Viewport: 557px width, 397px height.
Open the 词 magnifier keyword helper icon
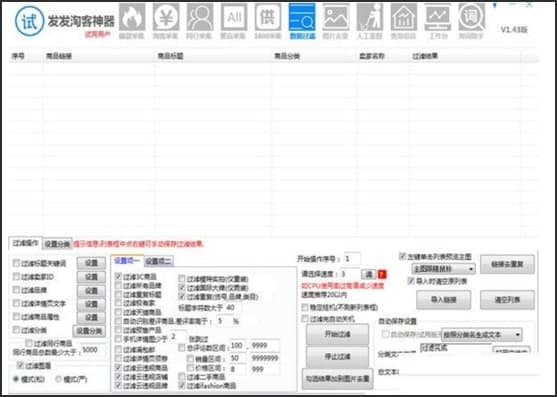(472, 21)
